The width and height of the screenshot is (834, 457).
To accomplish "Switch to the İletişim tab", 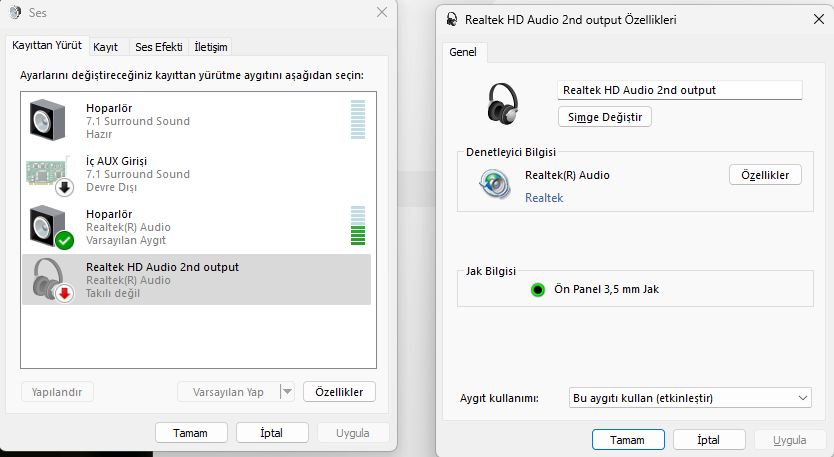I will tap(211, 47).
